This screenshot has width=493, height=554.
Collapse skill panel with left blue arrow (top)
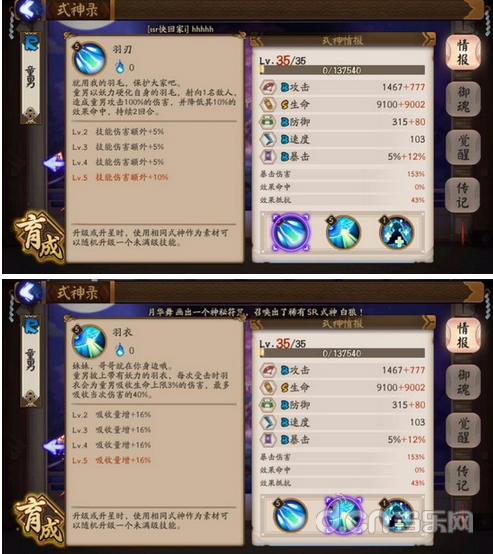(x=54, y=163)
